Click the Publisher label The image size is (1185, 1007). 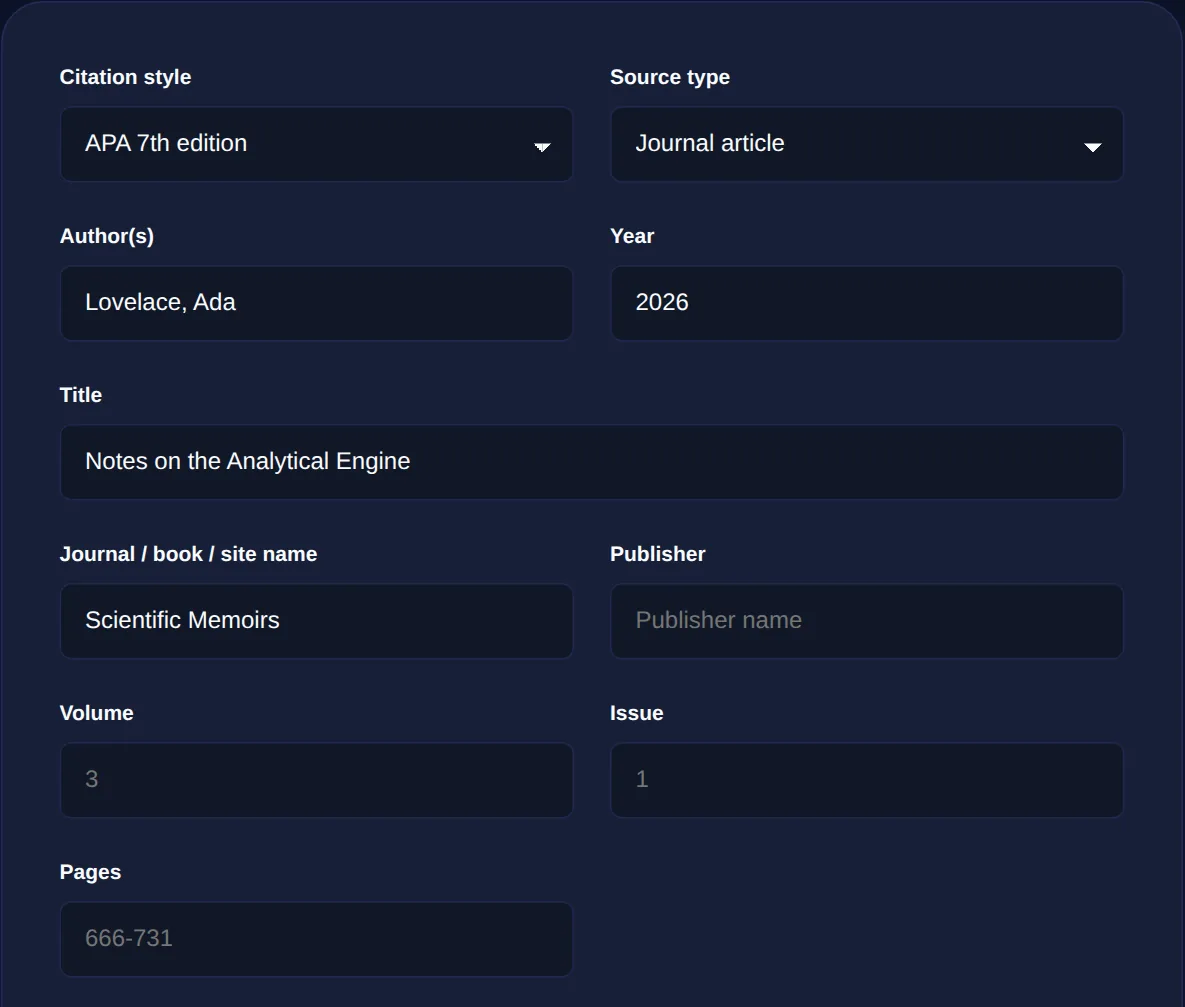click(x=657, y=554)
